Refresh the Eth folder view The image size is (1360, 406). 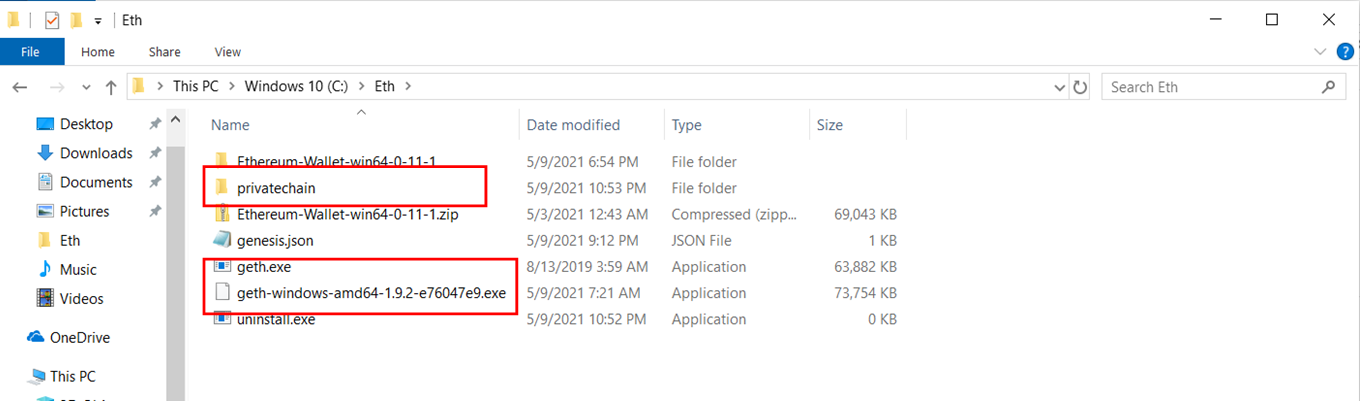(x=1080, y=87)
